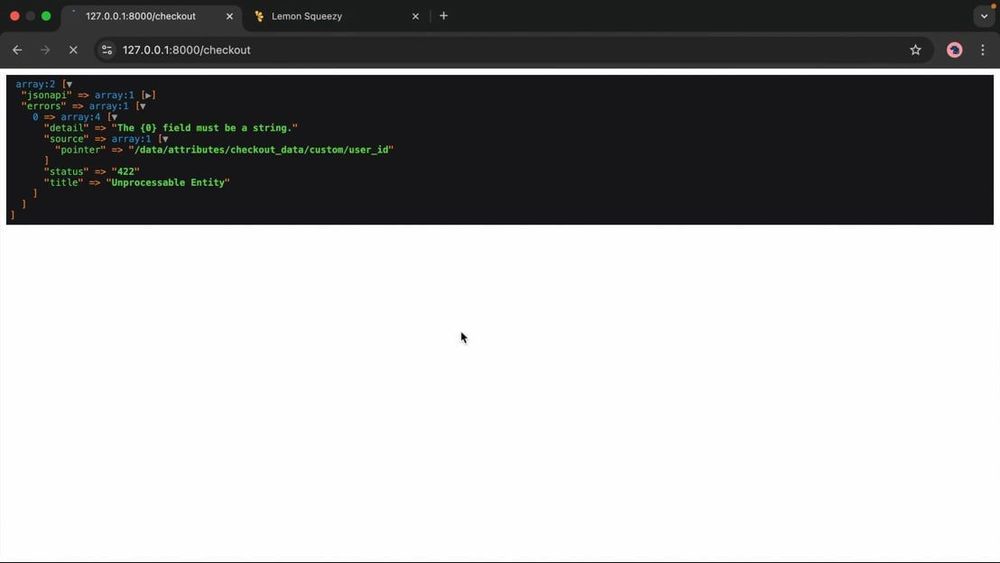Viewport: 1000px width, 563px height.
Task: Close the checkout tab
Action: (230, 17)
